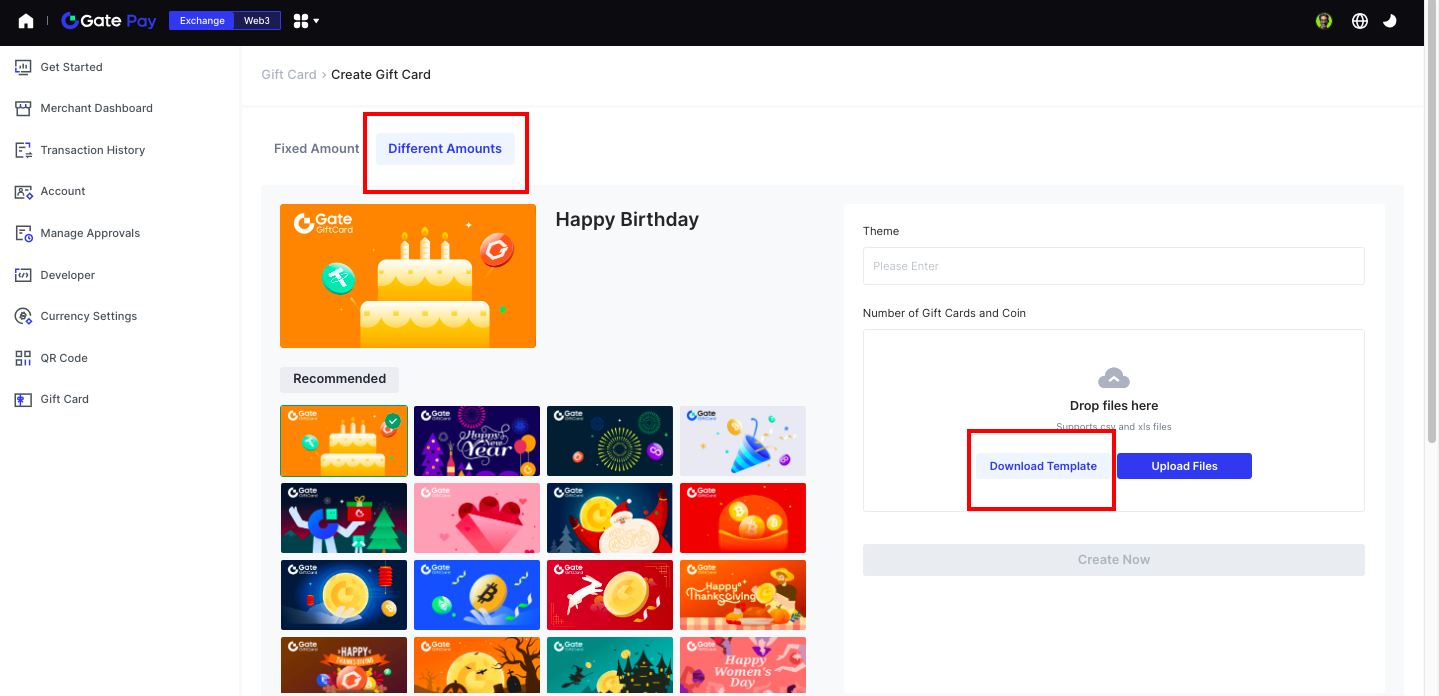Click the user profile avatar
This screenshot has height=696, width=1439.
(1324, 21)
